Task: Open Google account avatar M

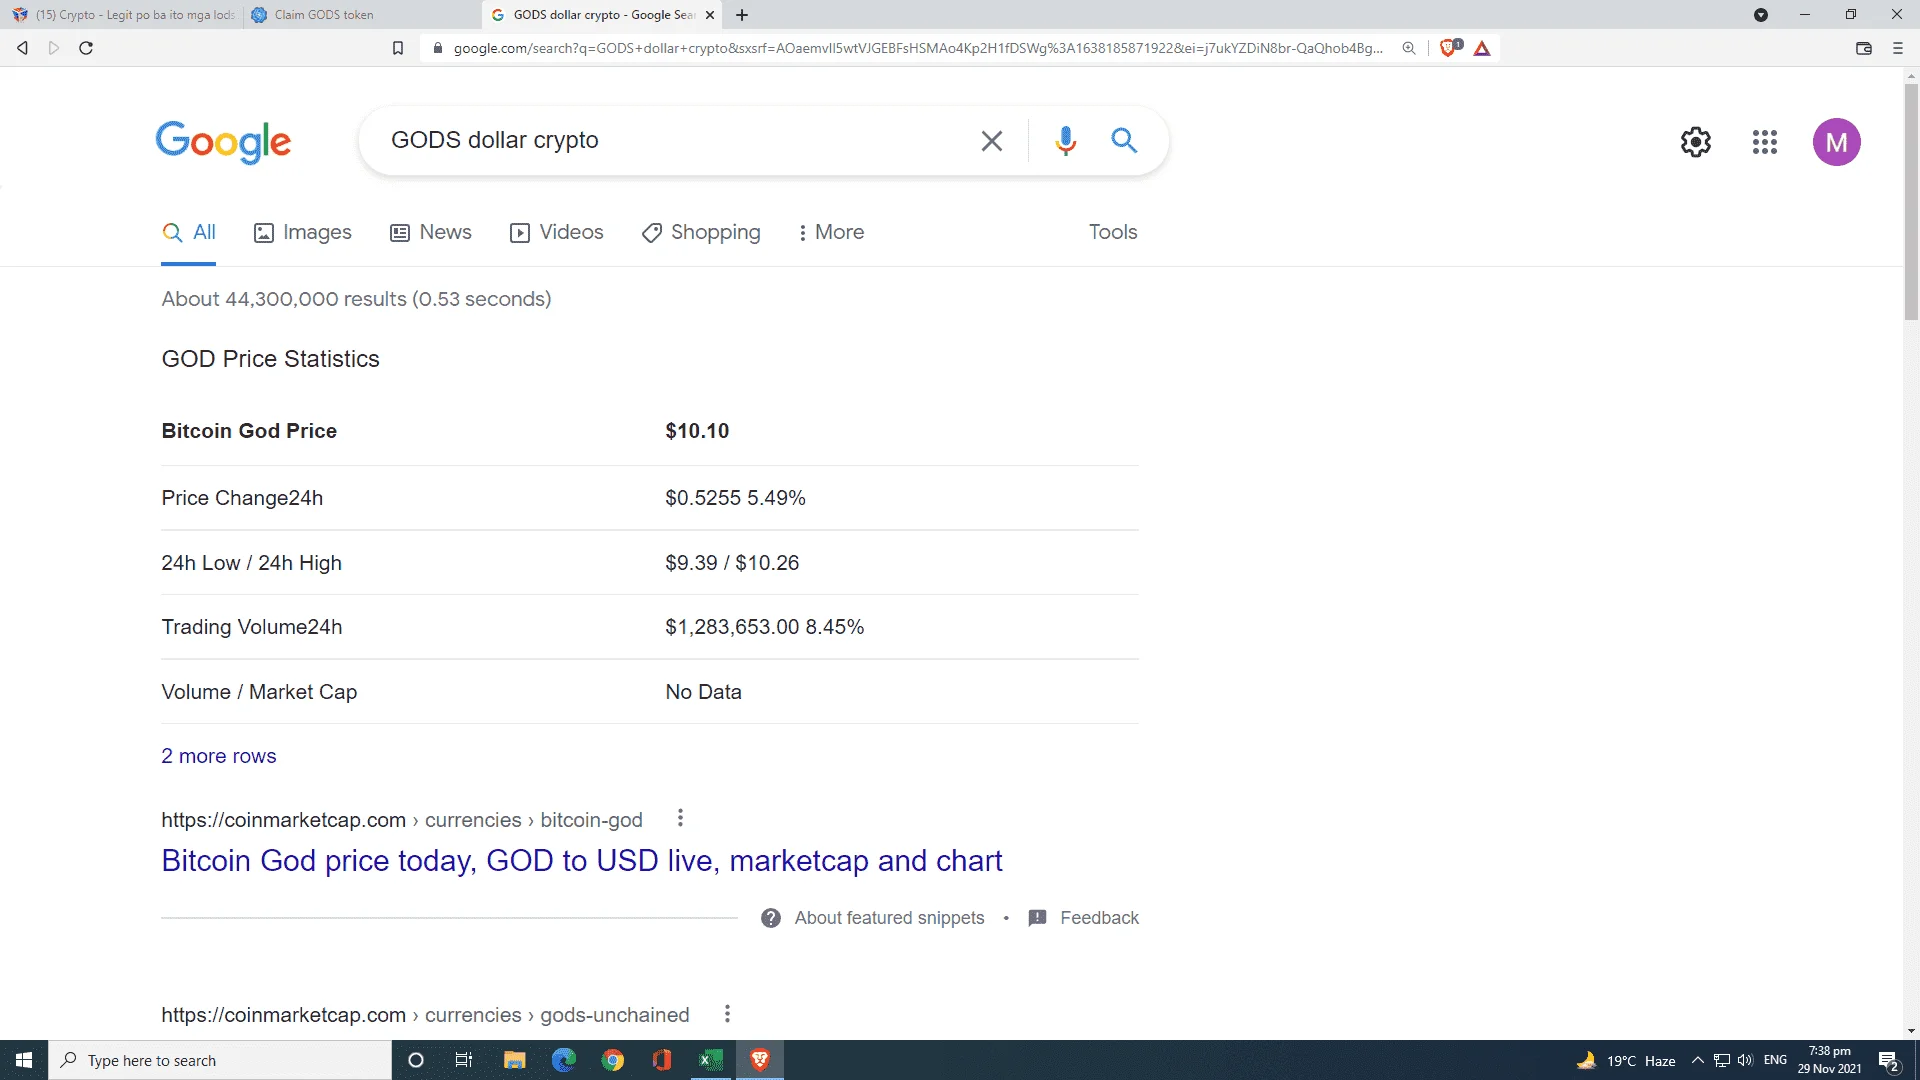Action: coord(1837,142)
